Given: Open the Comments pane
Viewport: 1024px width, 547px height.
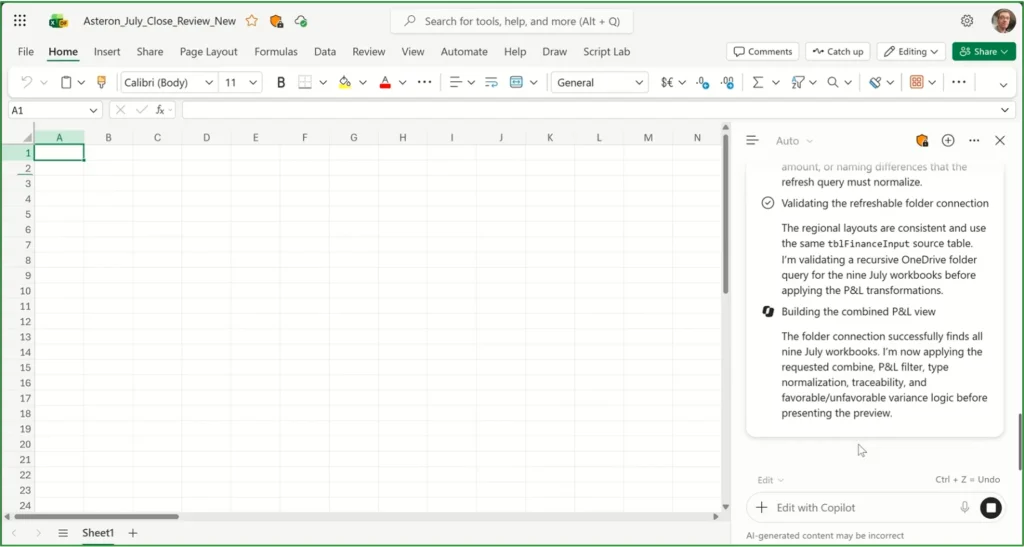Looking at the screenshot, I should tap(763, 52).
